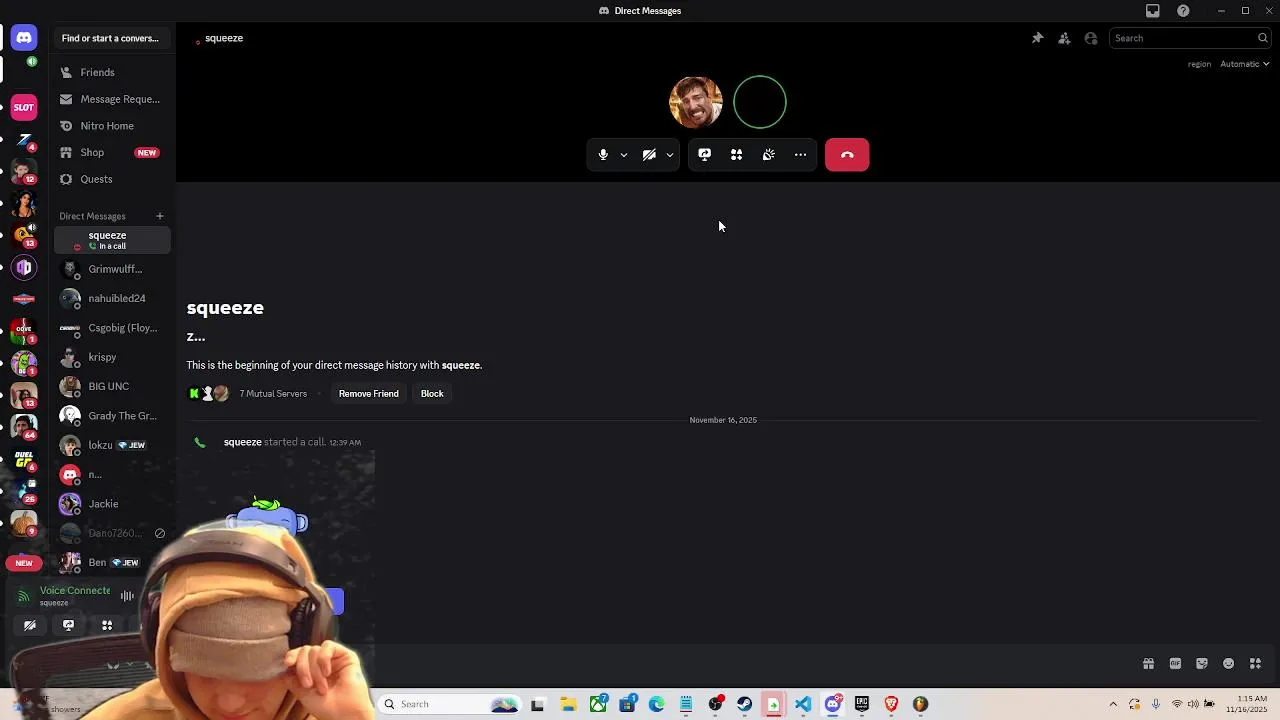Start an activity in the call
This screenshot has height=720, width=1280.
(736, 155)
